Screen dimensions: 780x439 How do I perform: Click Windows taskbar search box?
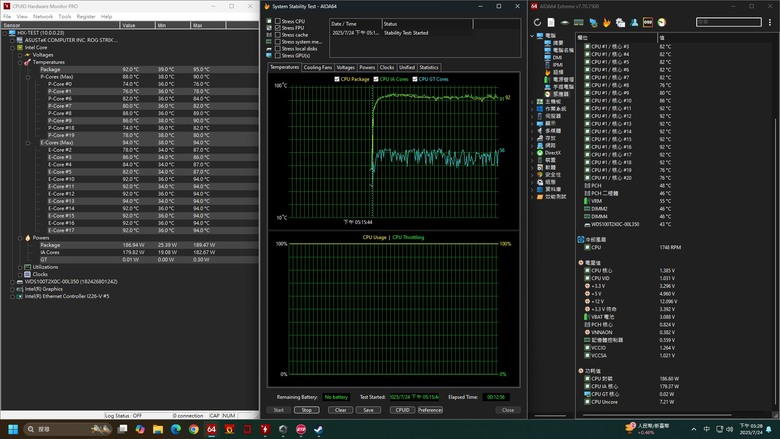(67, 429)
